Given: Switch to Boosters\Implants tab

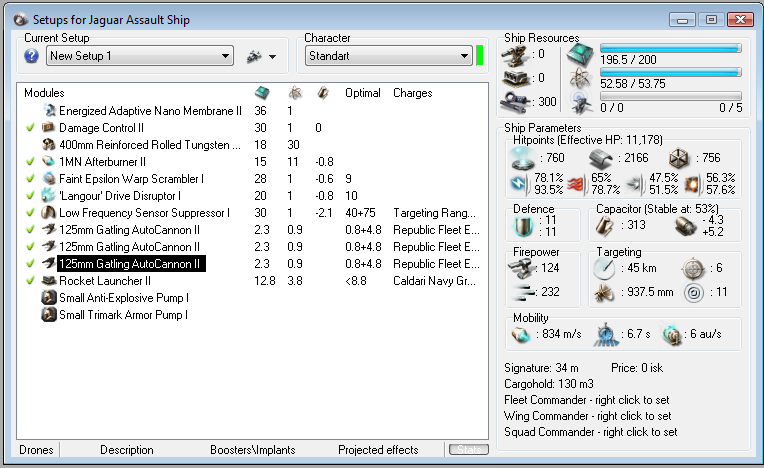Looking at the screenshot, I should (x=252, y=449).
